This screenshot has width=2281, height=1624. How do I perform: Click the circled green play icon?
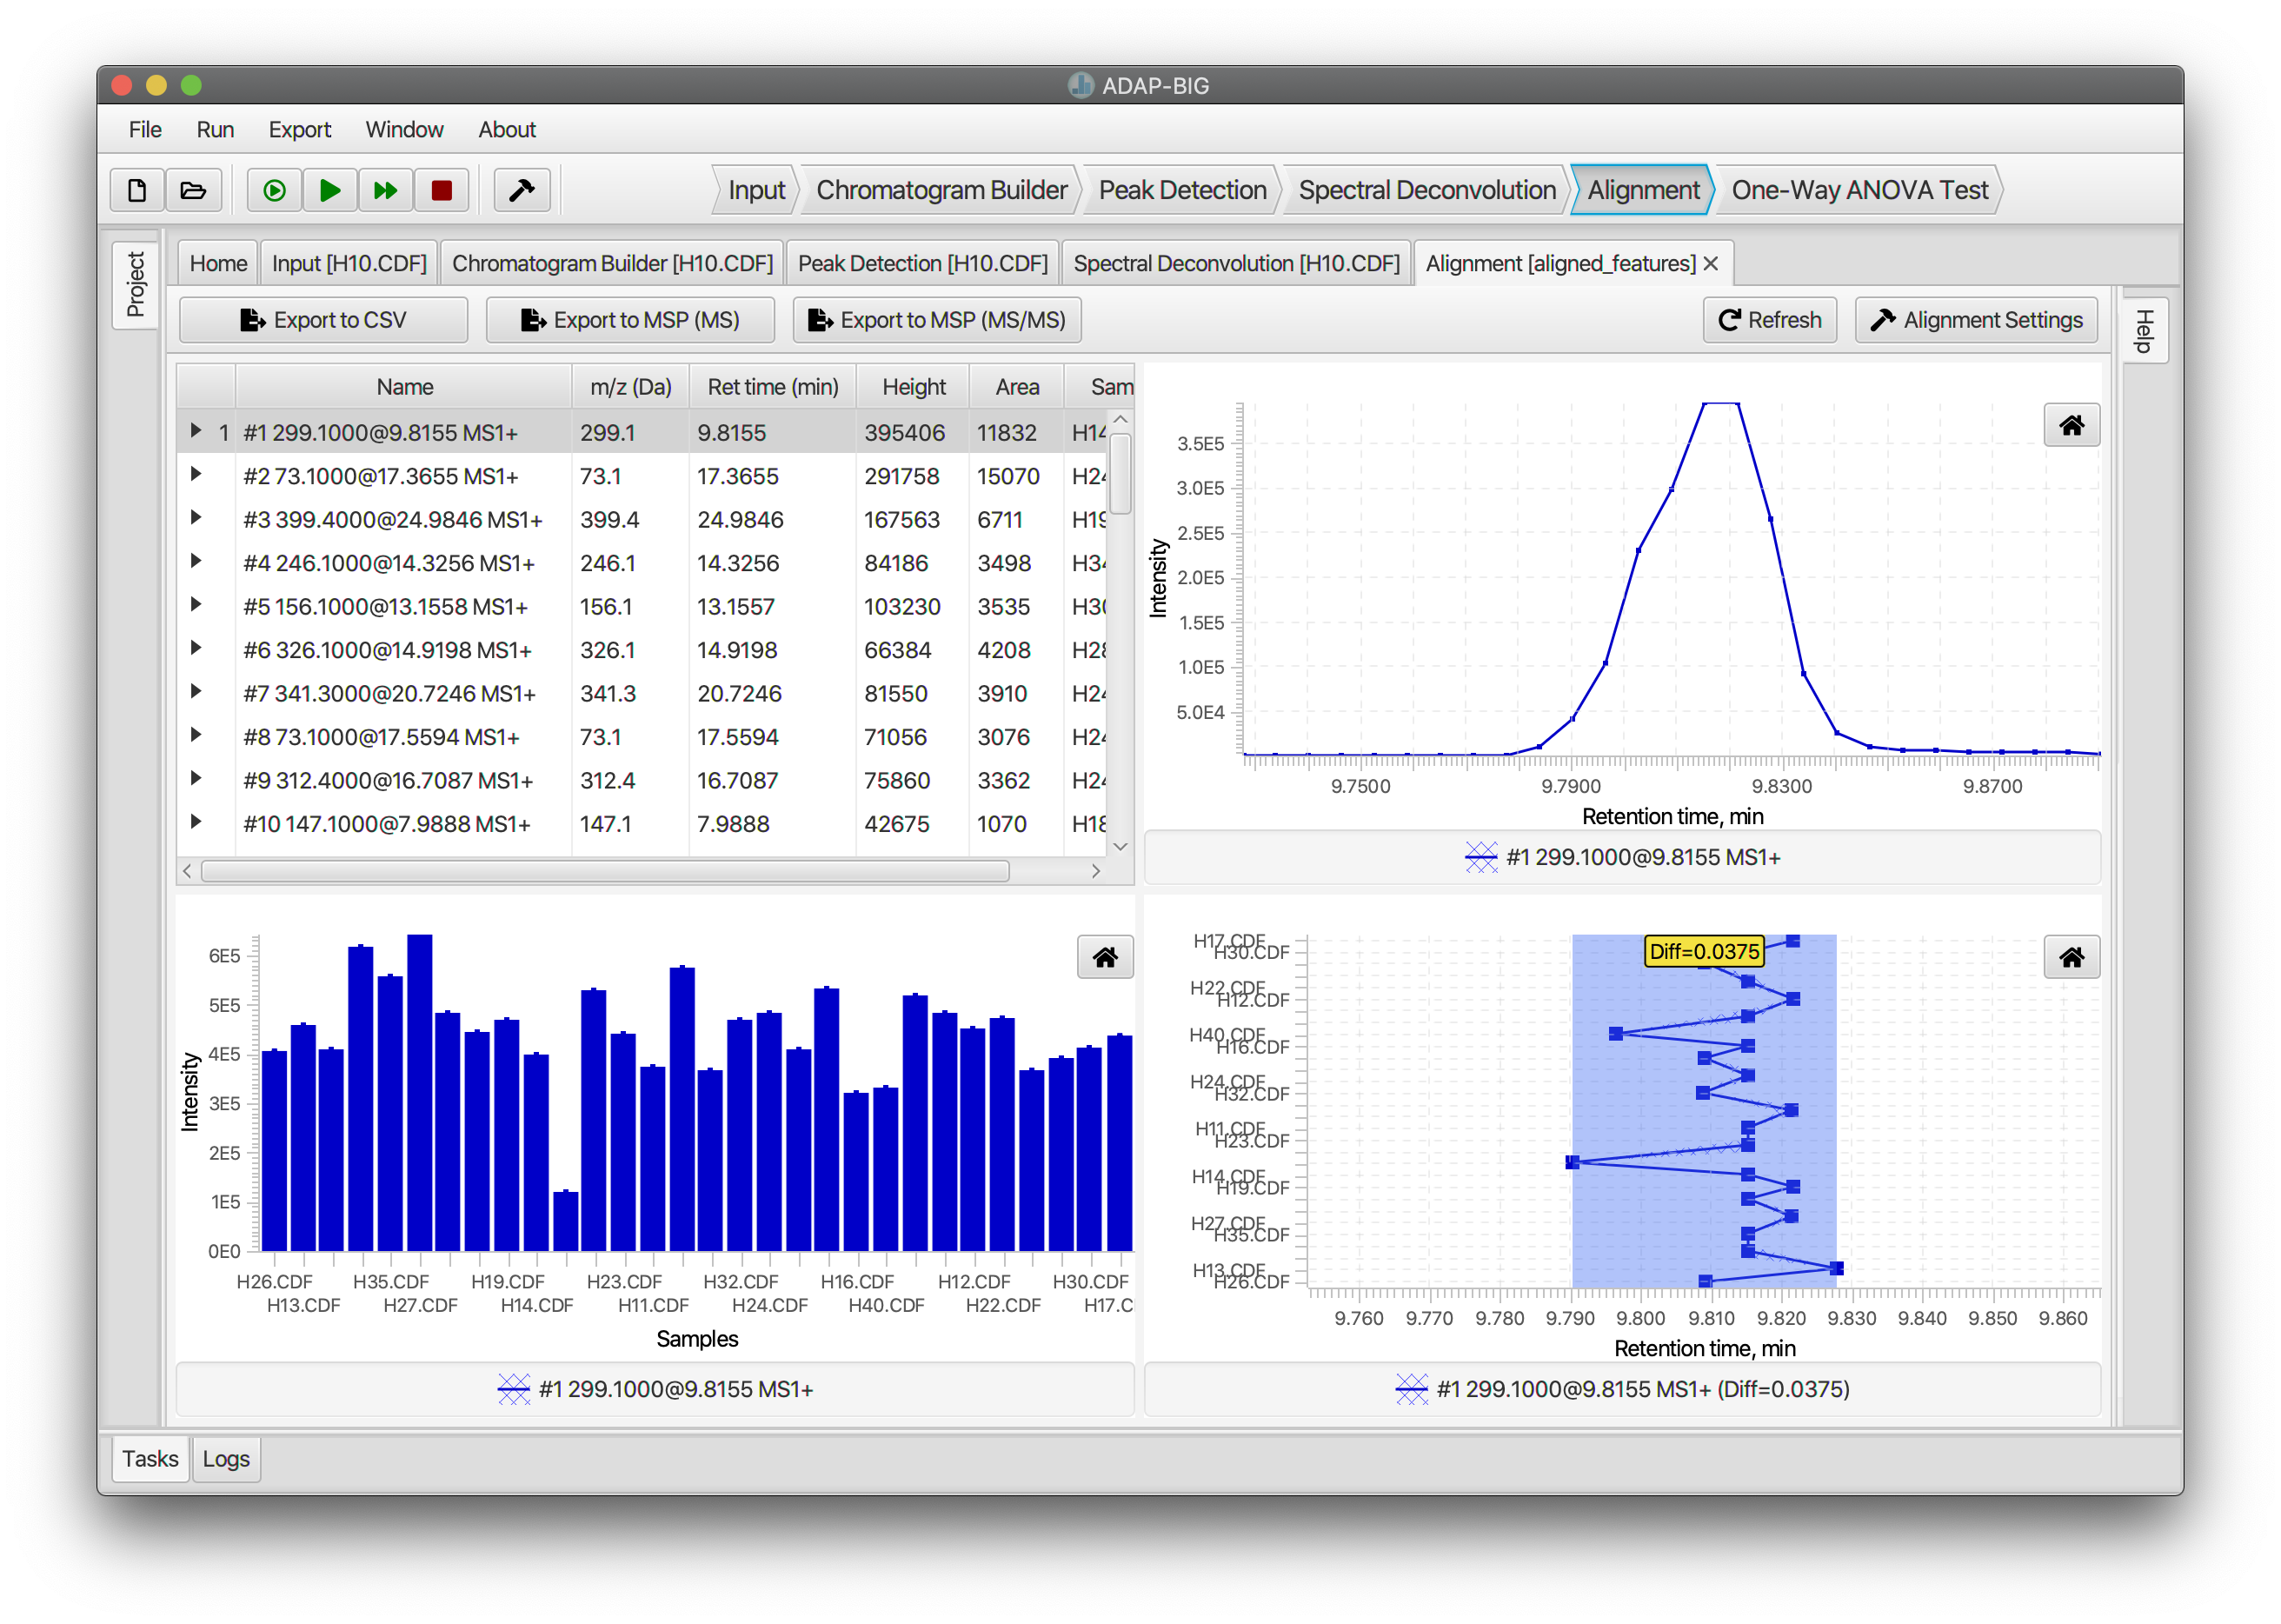tap(274, 190)
